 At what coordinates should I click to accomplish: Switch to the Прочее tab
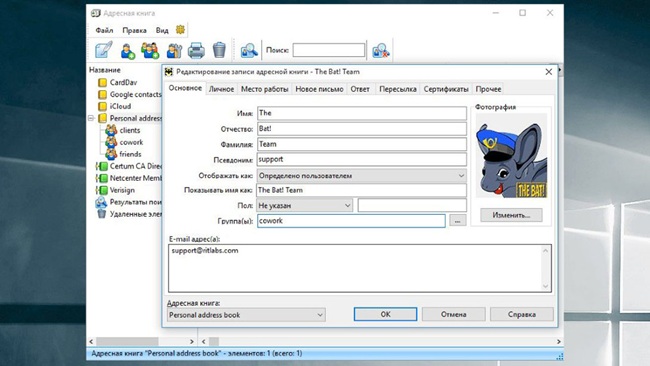pyautogui.click(x=488, y=89)
